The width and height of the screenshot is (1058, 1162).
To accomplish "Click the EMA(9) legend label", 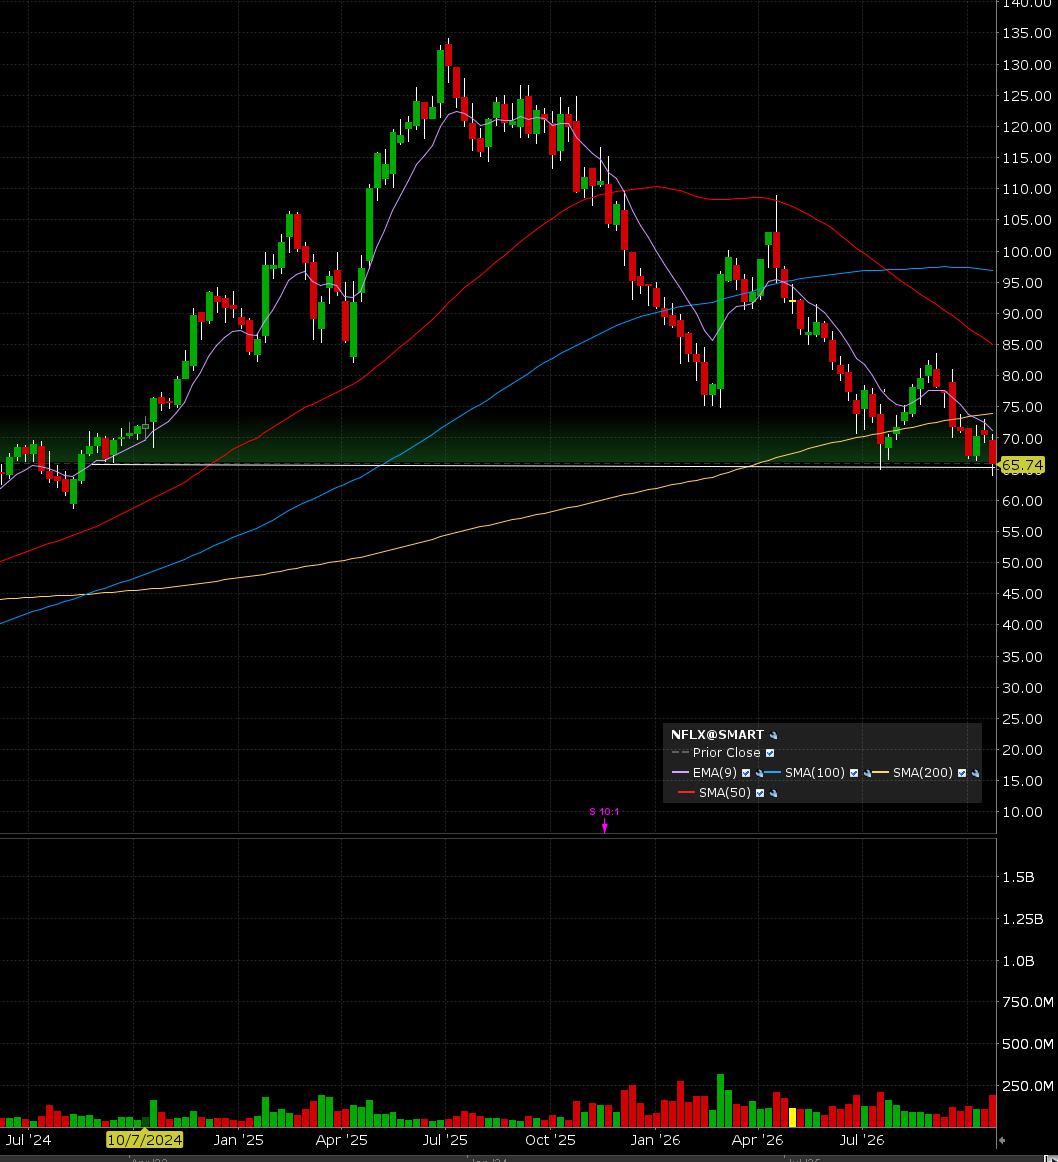I will tap(714, 773).
